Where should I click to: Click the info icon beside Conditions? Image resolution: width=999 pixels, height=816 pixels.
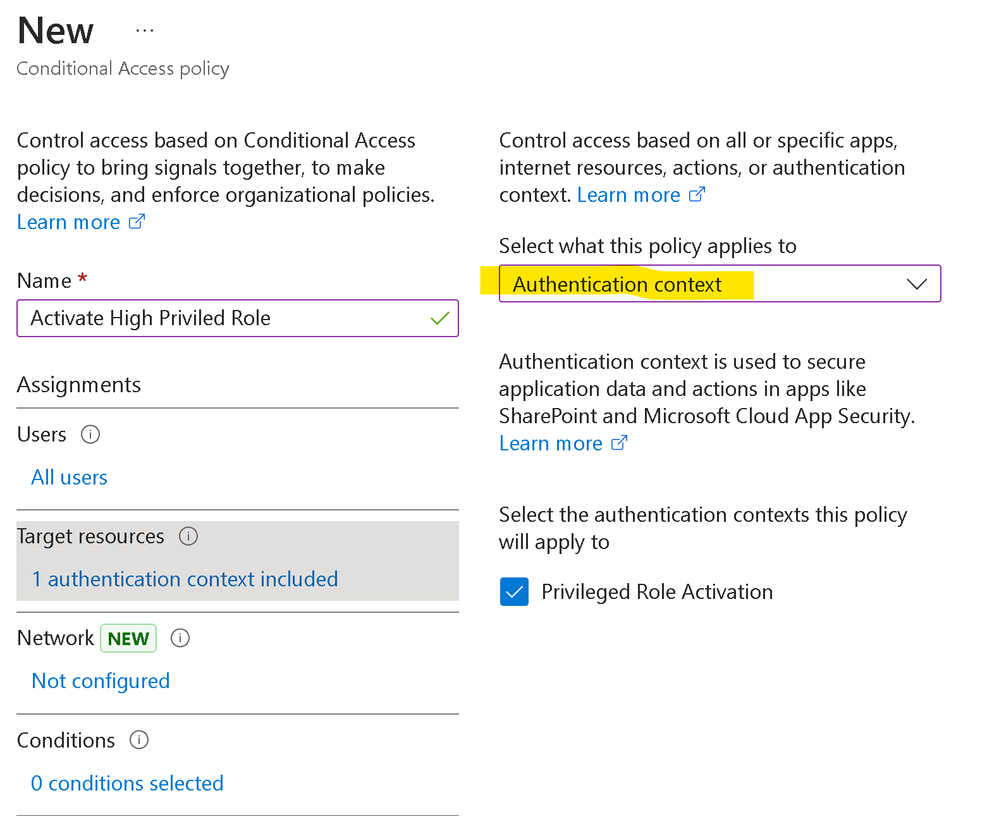[139, 741]
